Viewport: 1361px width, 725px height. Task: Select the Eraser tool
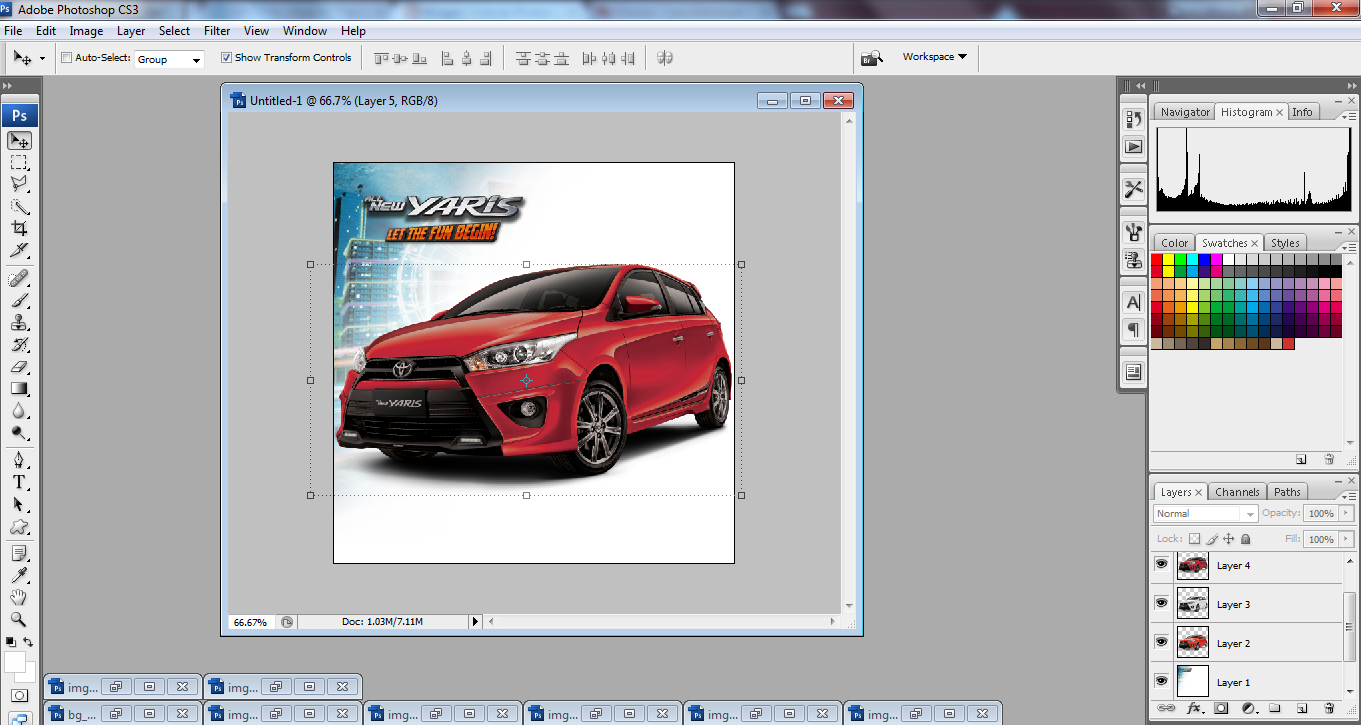[x=20, y=366]
